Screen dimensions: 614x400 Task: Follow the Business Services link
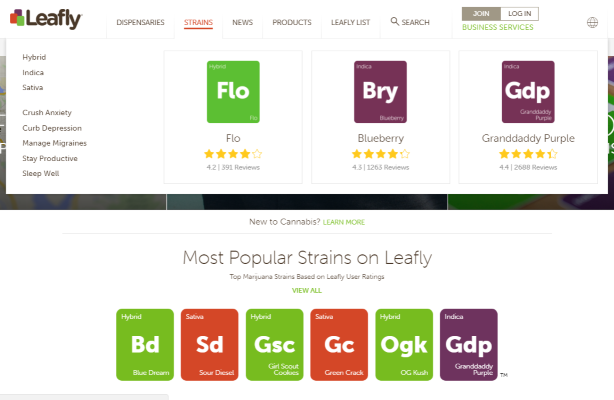(497, 27)
